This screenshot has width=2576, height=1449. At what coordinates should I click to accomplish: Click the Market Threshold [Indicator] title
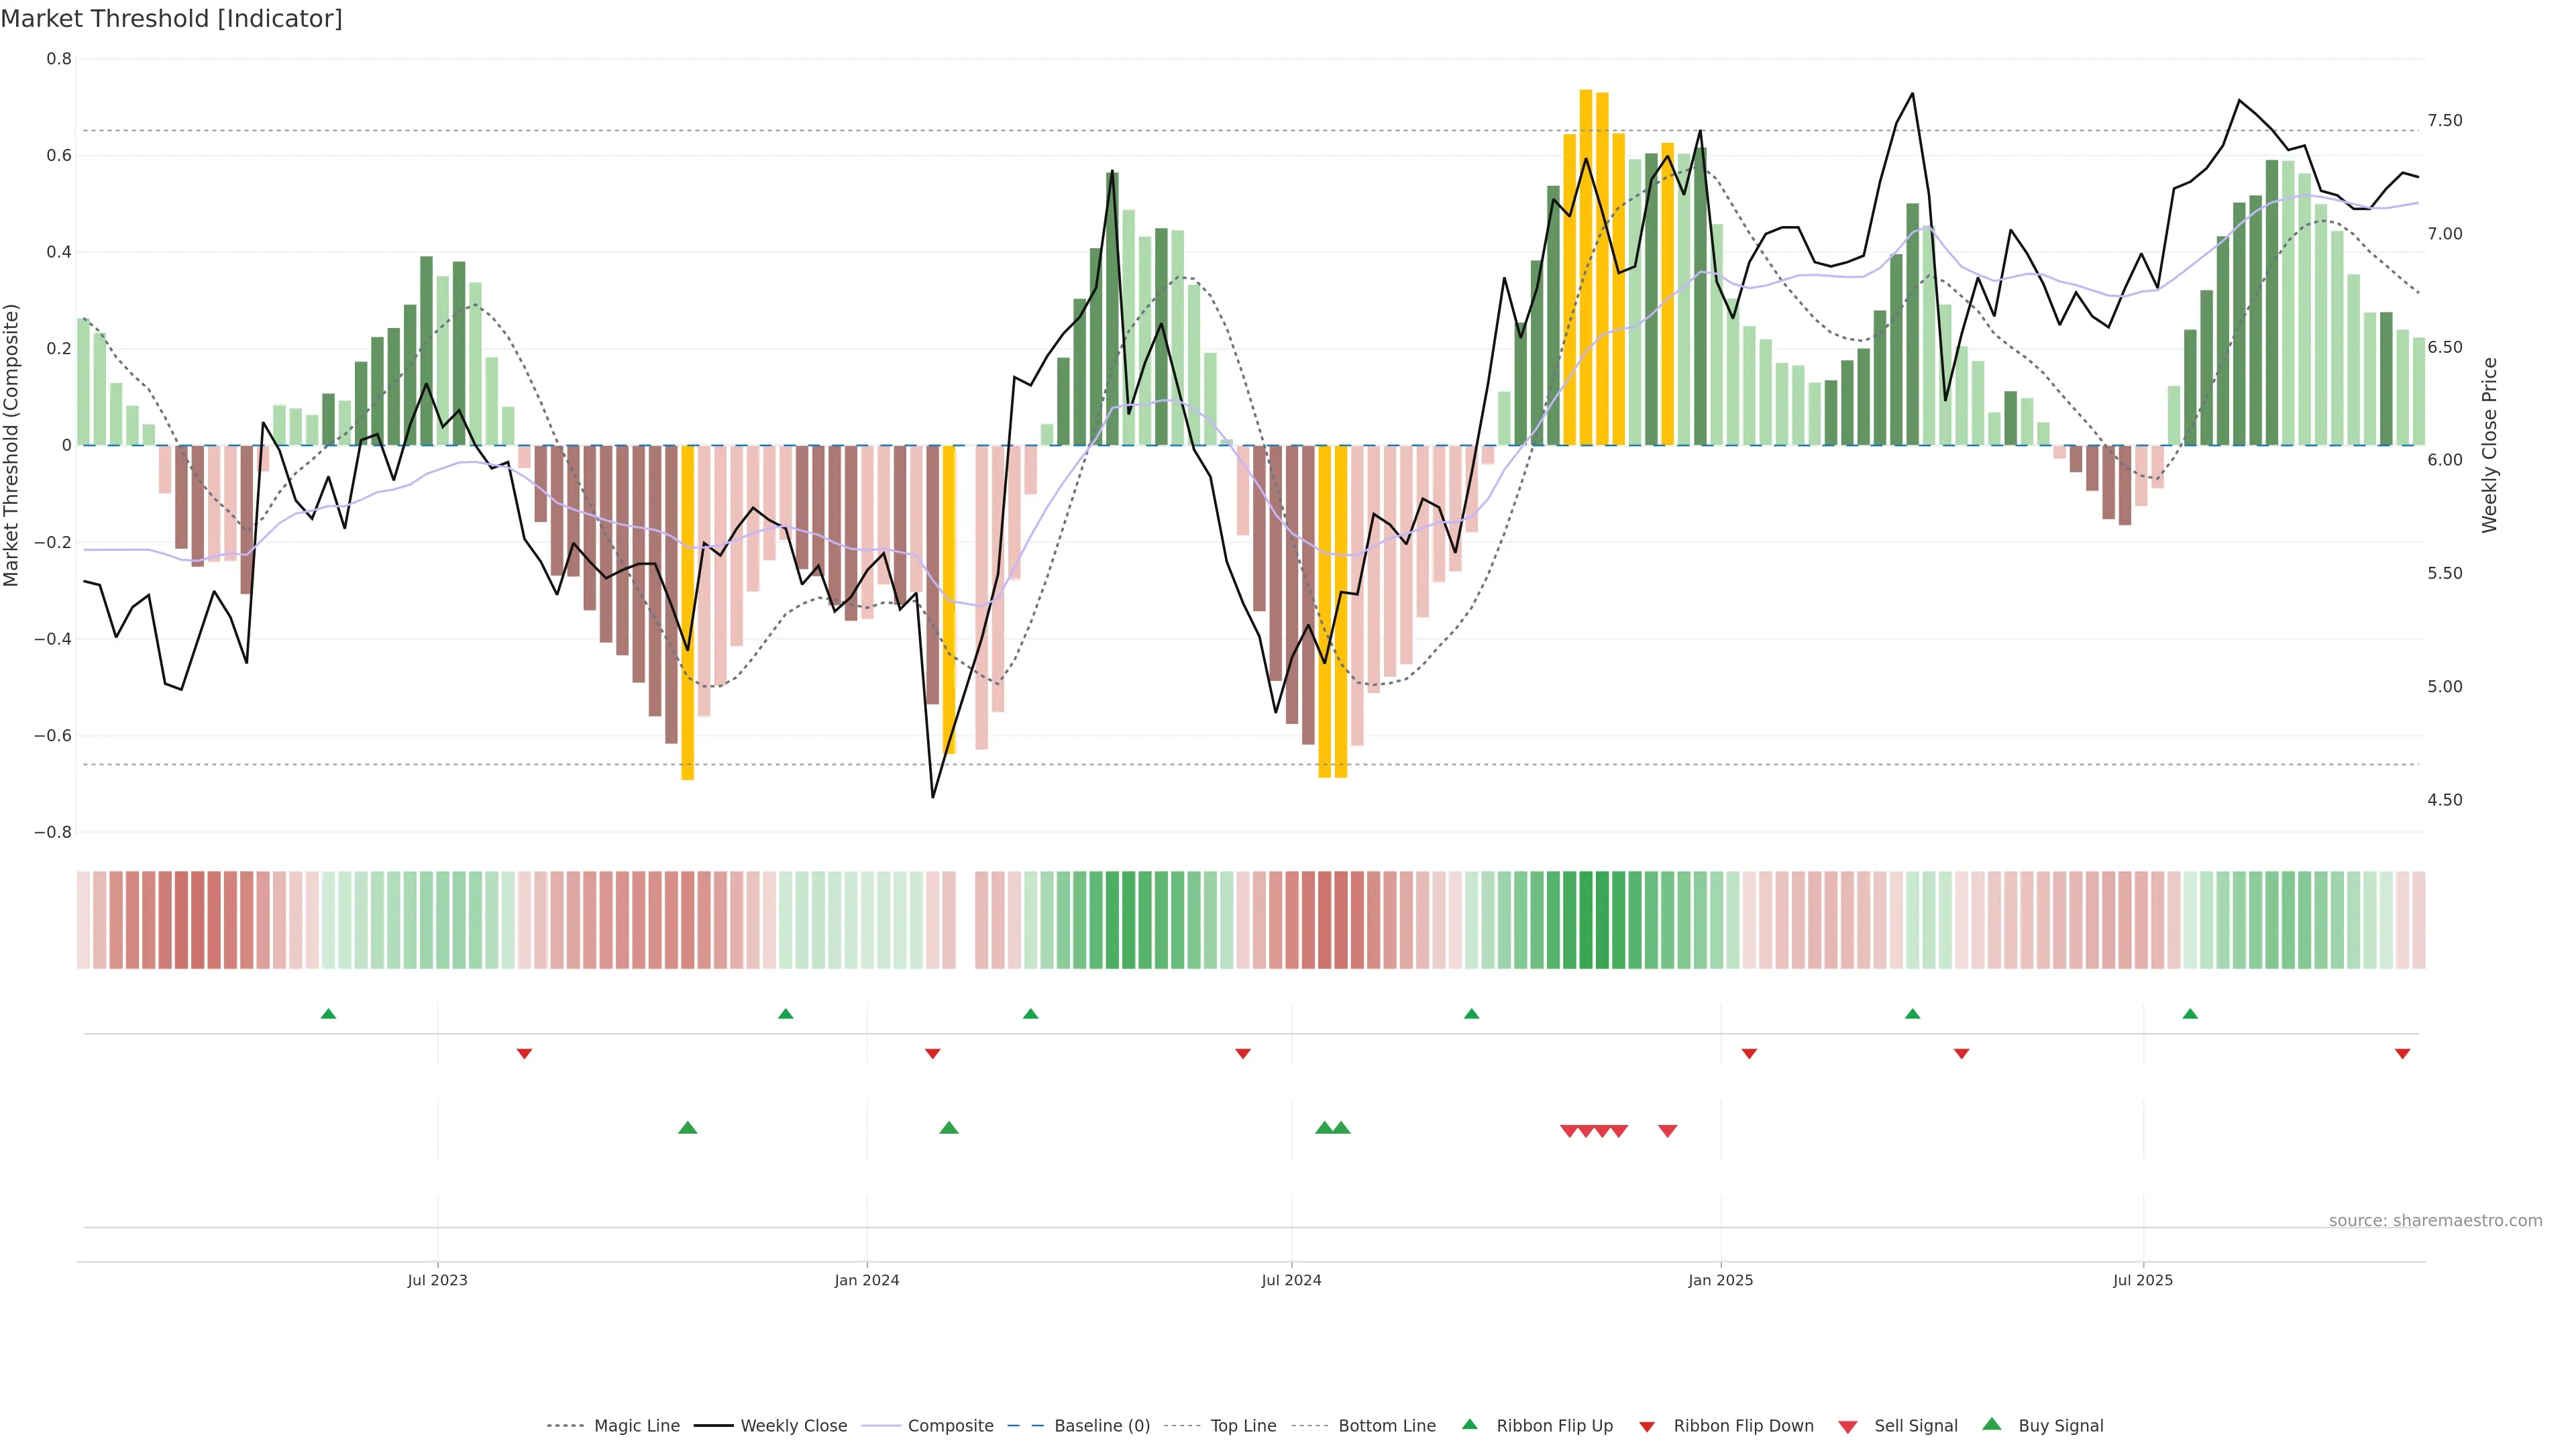171,19
